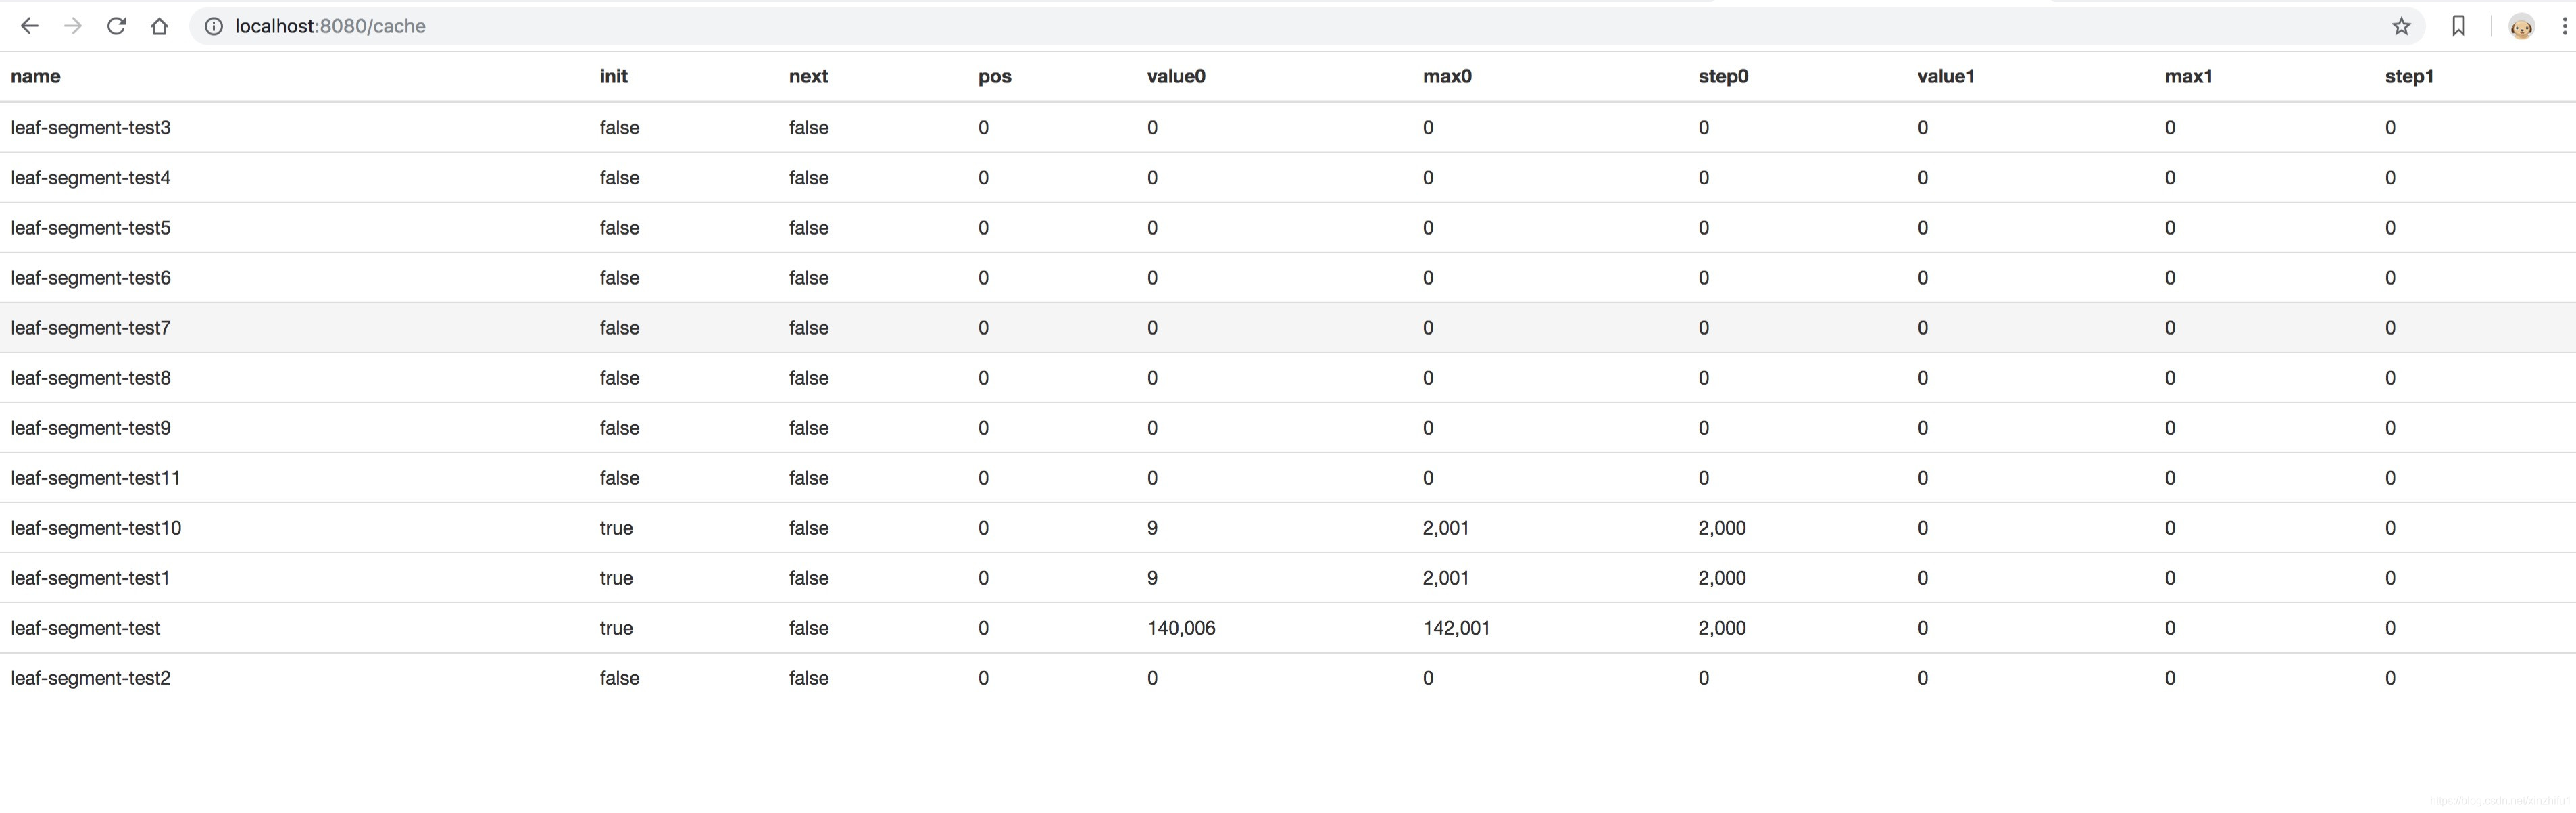This screenshot has width=2576, height=813.
Task: Click the 140,006 value0 cell
Action: click(1181, 628)
